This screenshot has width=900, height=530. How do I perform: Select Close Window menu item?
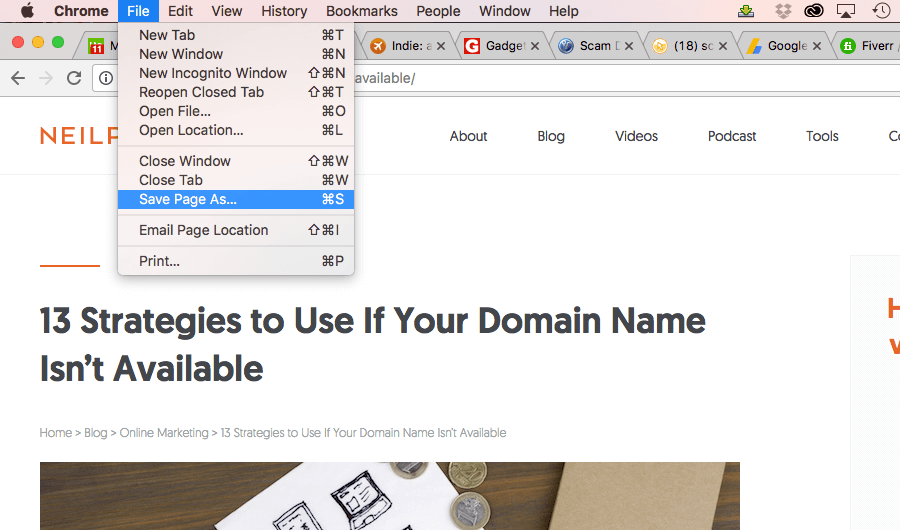coord(236,161)
